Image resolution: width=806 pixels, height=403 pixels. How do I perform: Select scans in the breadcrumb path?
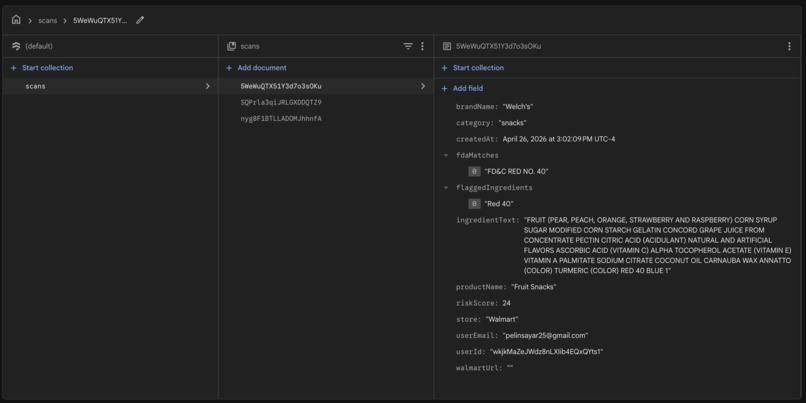48,21
